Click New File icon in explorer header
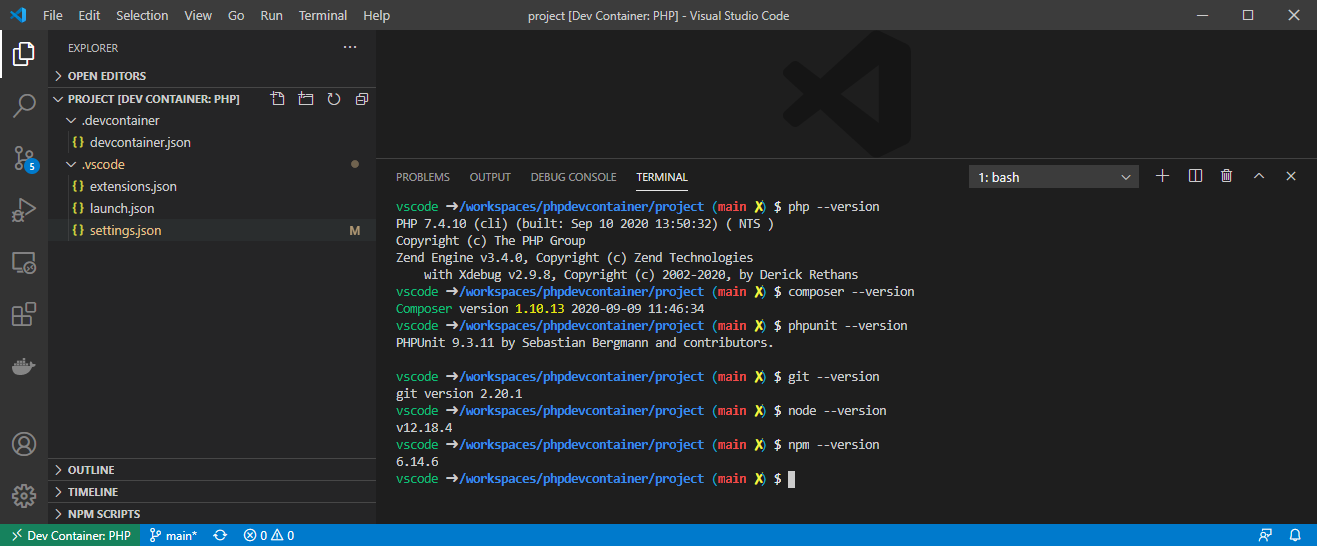The height and width of the screenshot is (546, 1317). (278, 99)
